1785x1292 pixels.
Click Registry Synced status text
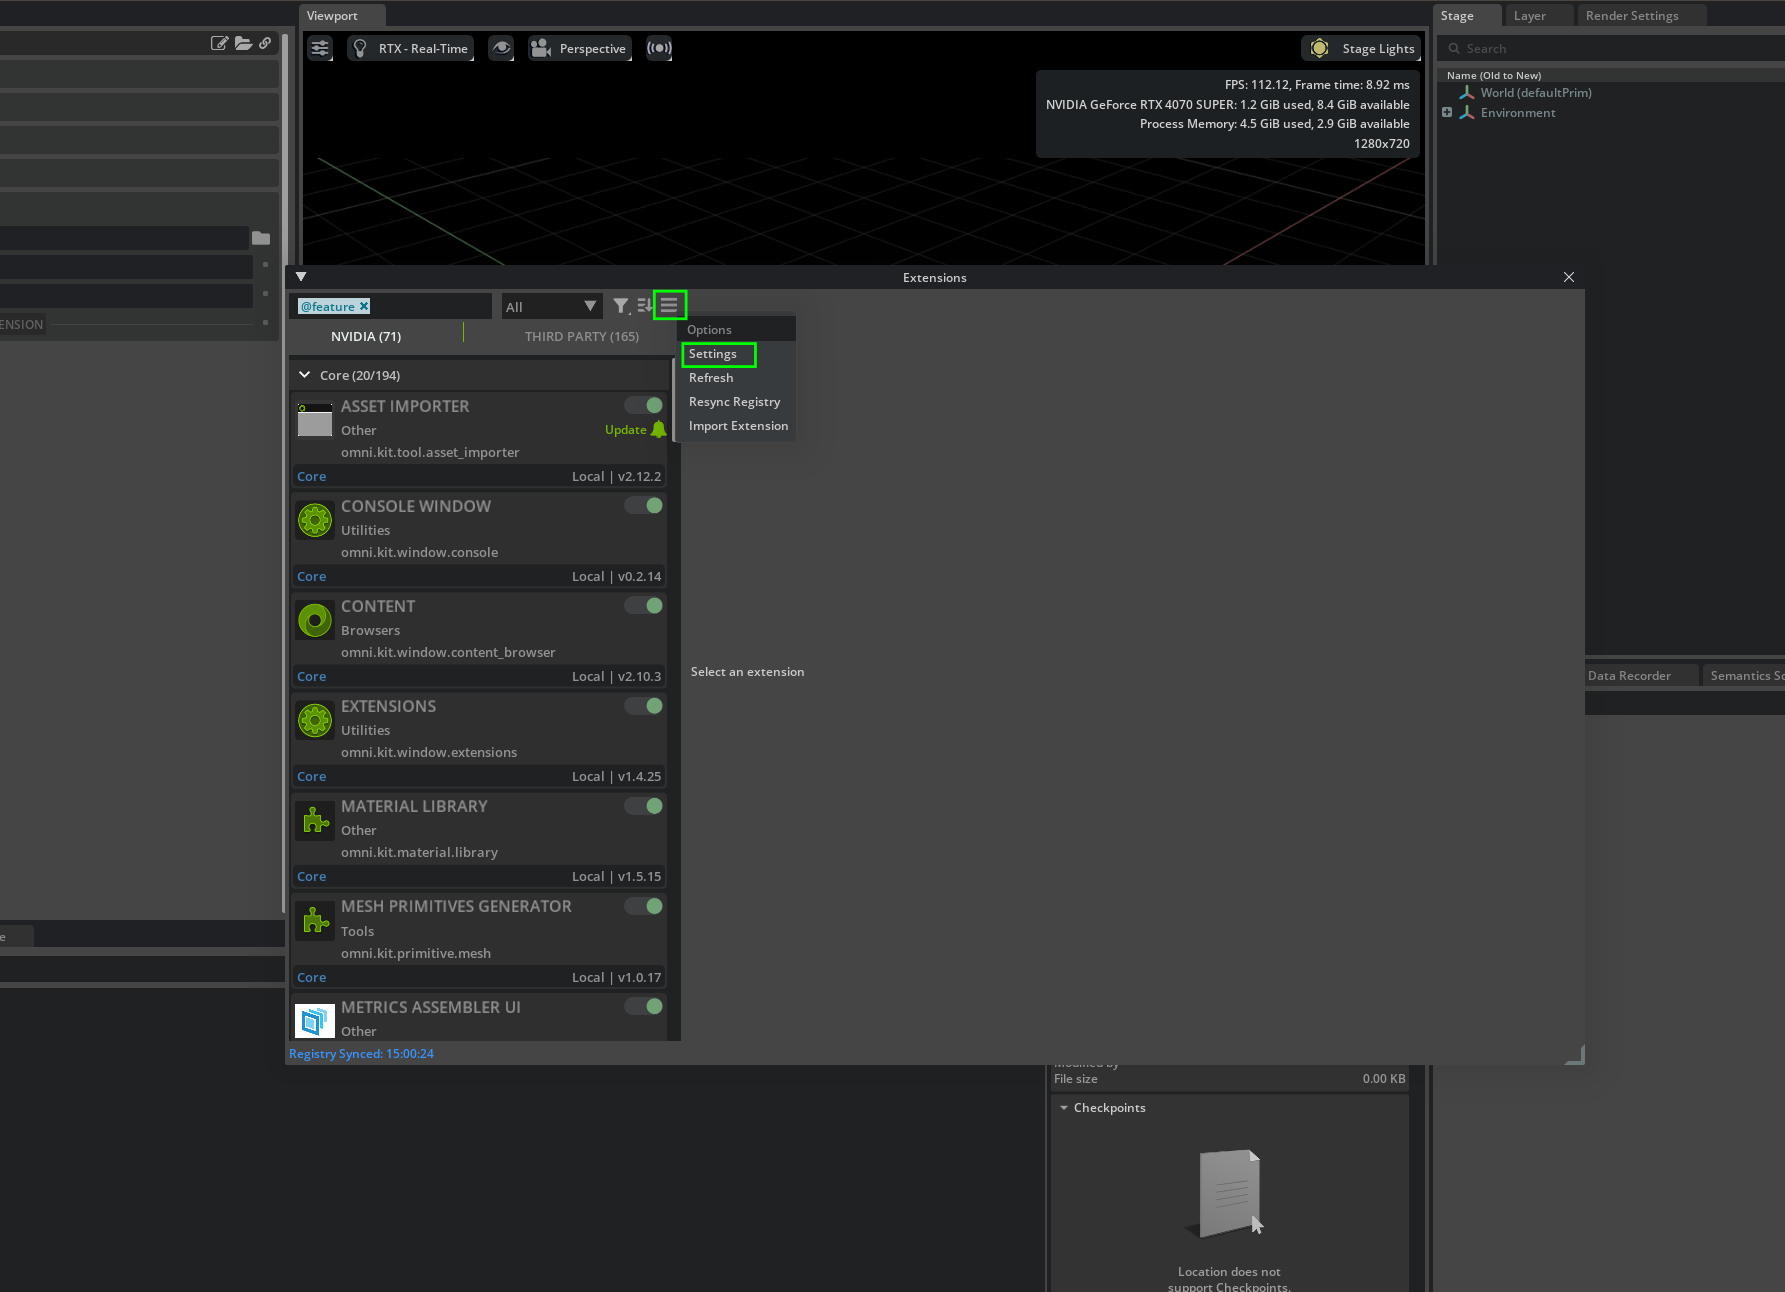(x=361, y=1054)
